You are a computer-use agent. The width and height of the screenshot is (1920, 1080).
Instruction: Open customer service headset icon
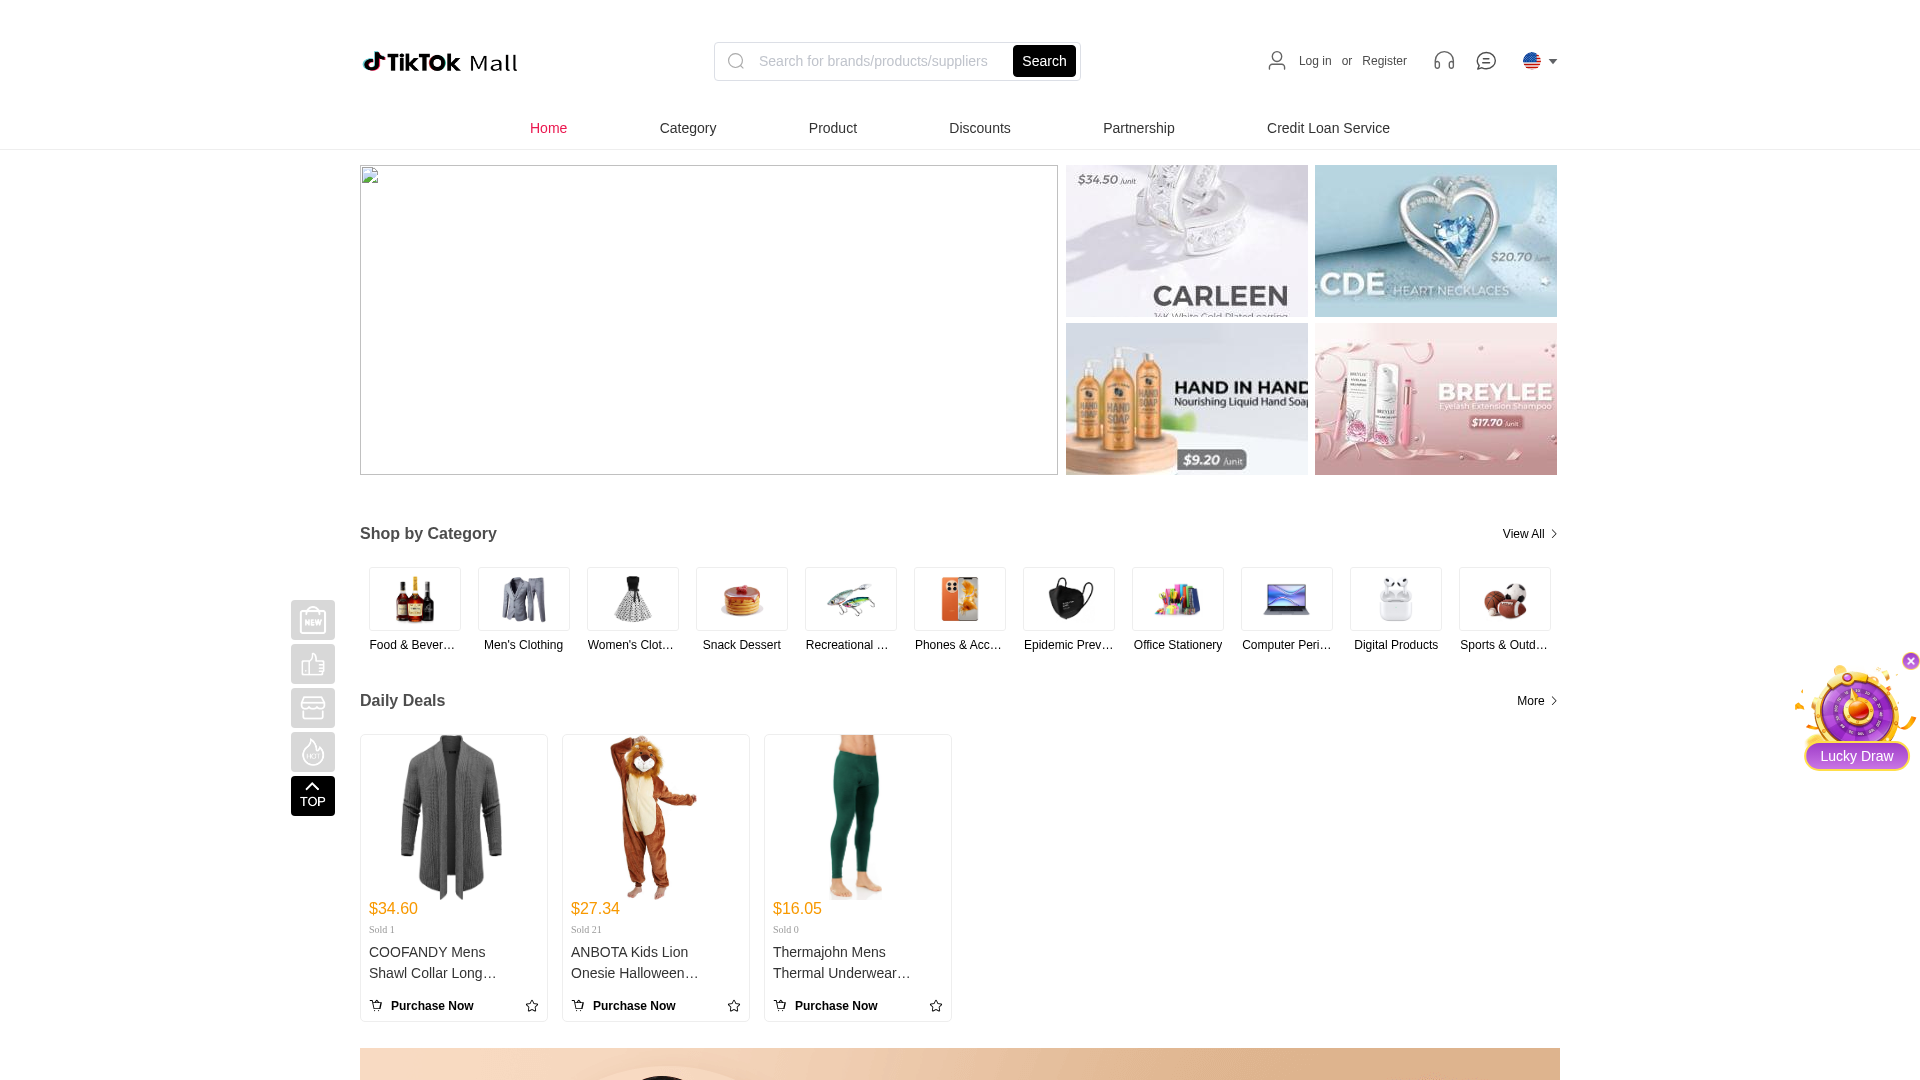click(x=1444, y=61)
